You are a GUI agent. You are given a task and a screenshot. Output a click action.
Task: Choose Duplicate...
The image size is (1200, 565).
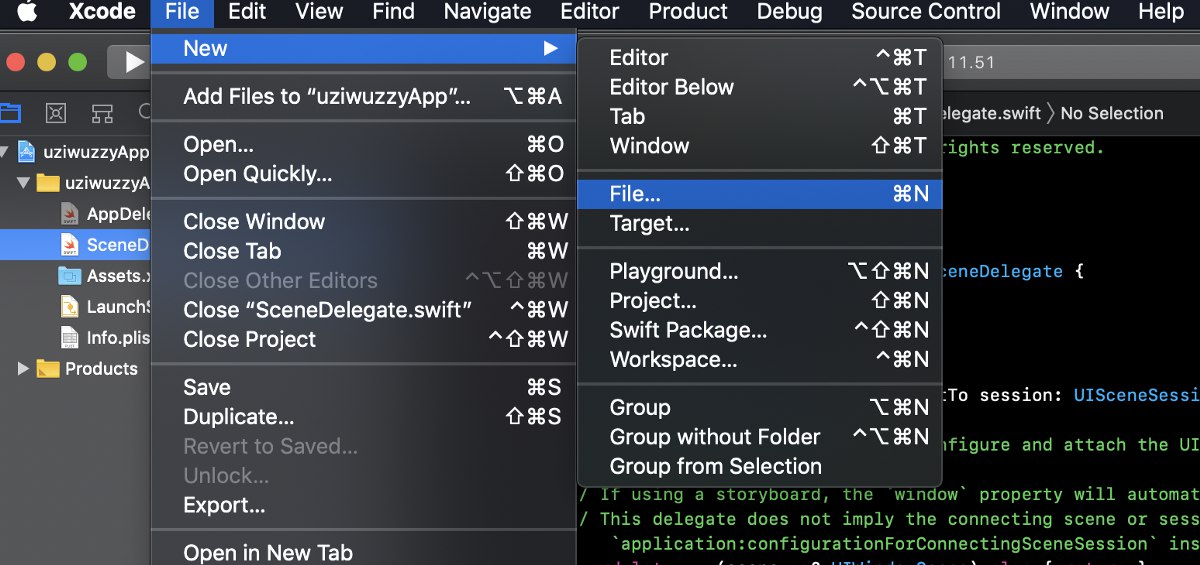(x=363, y=417)
